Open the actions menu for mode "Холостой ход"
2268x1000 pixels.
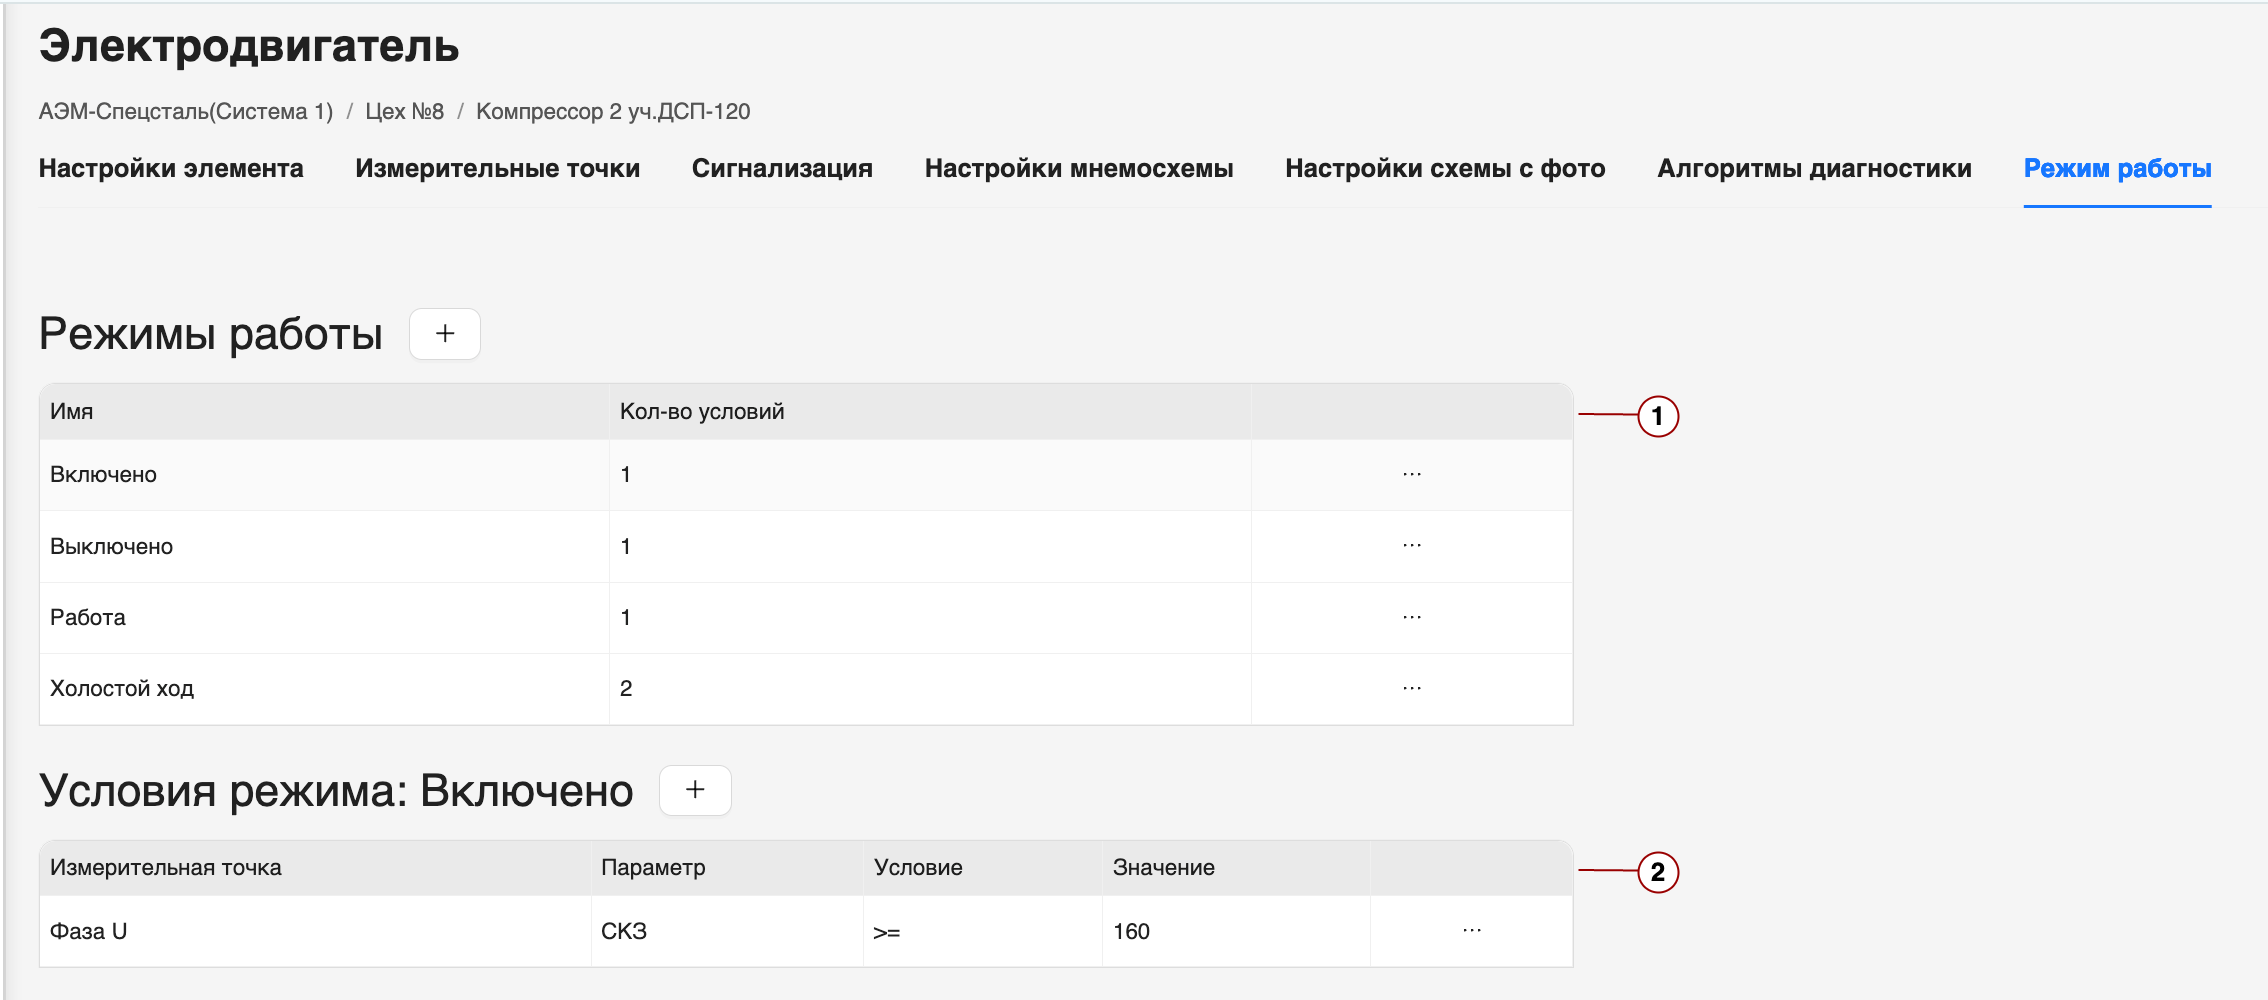(x=1411, y=688)
